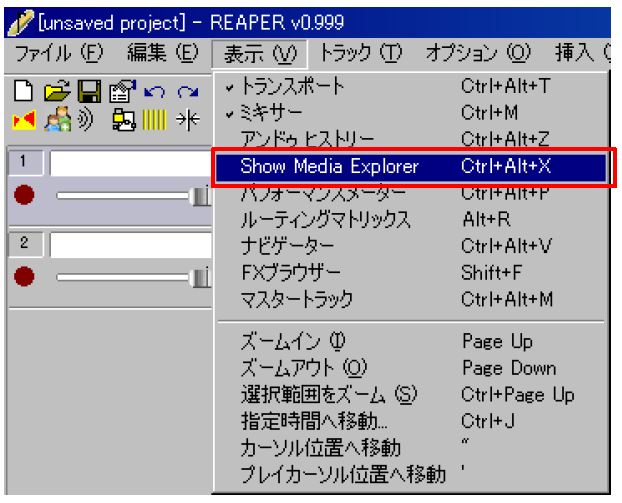Open project using the folder icon
The width and height of the screenshot is (622, 503).
(57, 91)
